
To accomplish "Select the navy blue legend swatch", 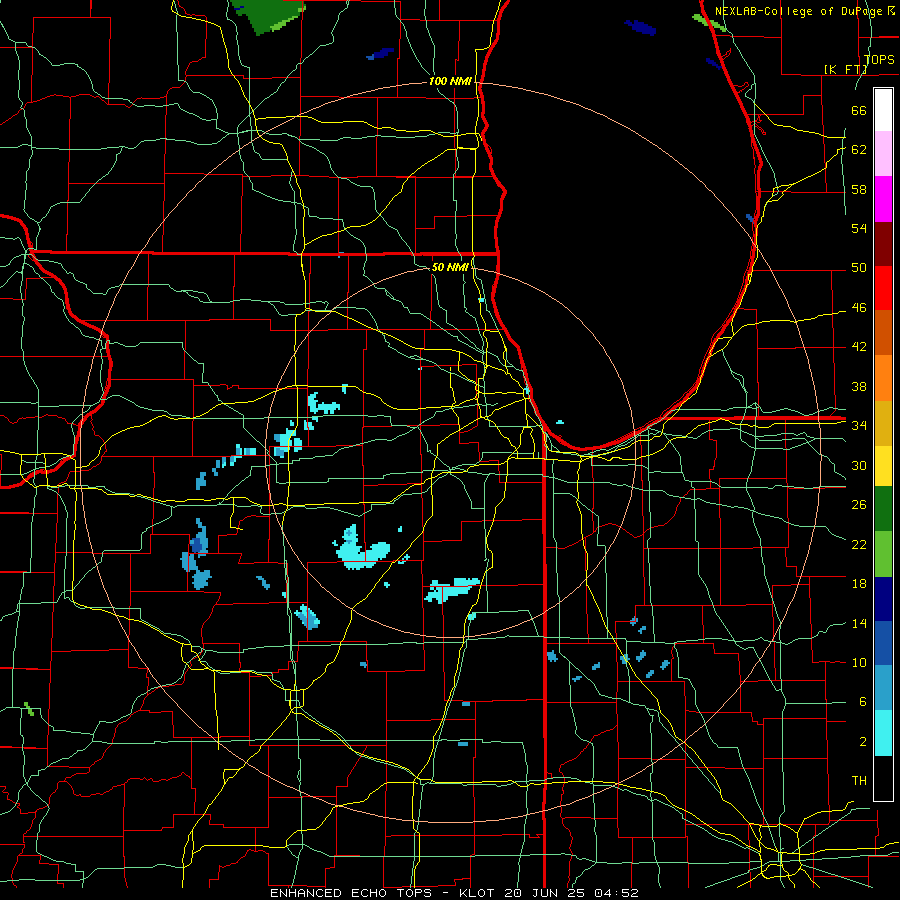I will coord(883,599).
